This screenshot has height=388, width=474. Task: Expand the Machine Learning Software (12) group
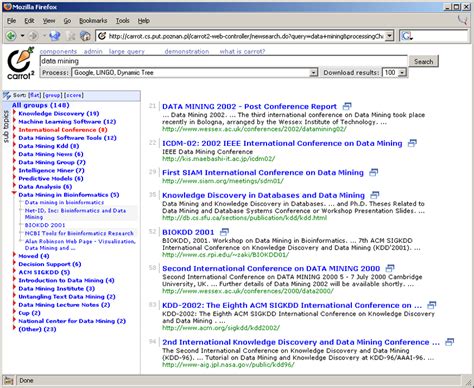click(x=14, y=120)
